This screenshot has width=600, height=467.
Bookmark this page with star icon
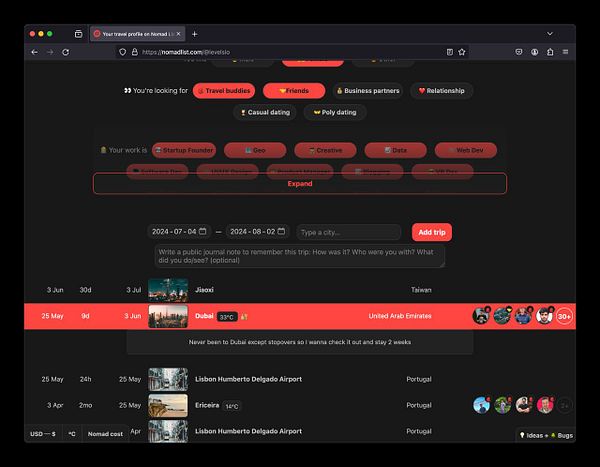462,52
